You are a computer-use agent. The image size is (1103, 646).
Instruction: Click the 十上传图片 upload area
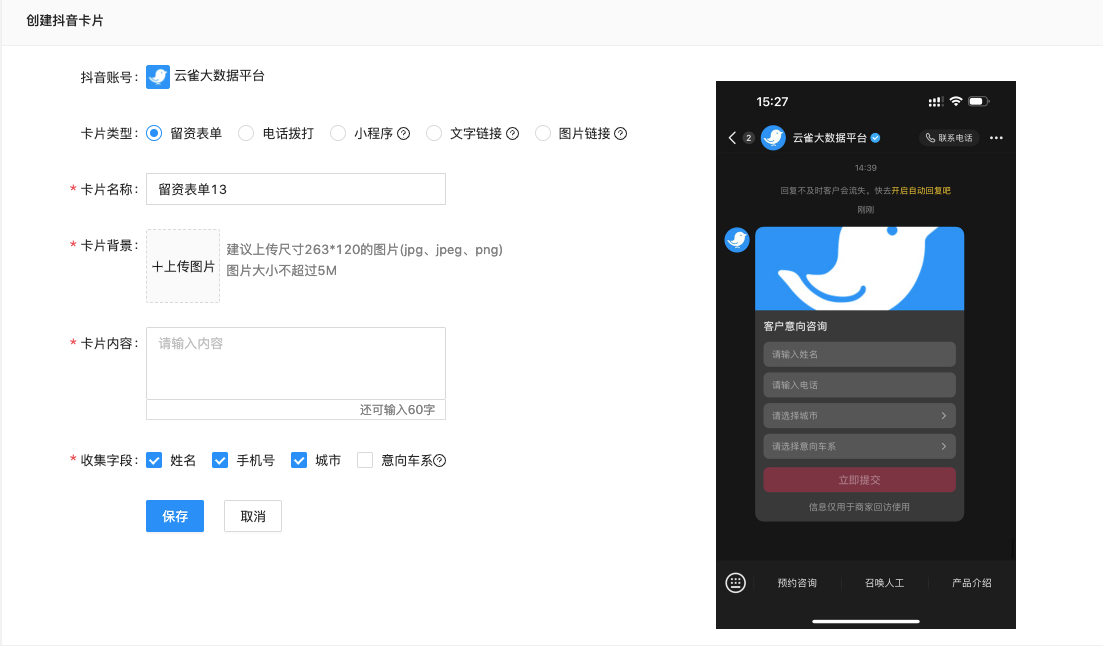(182, 263)
